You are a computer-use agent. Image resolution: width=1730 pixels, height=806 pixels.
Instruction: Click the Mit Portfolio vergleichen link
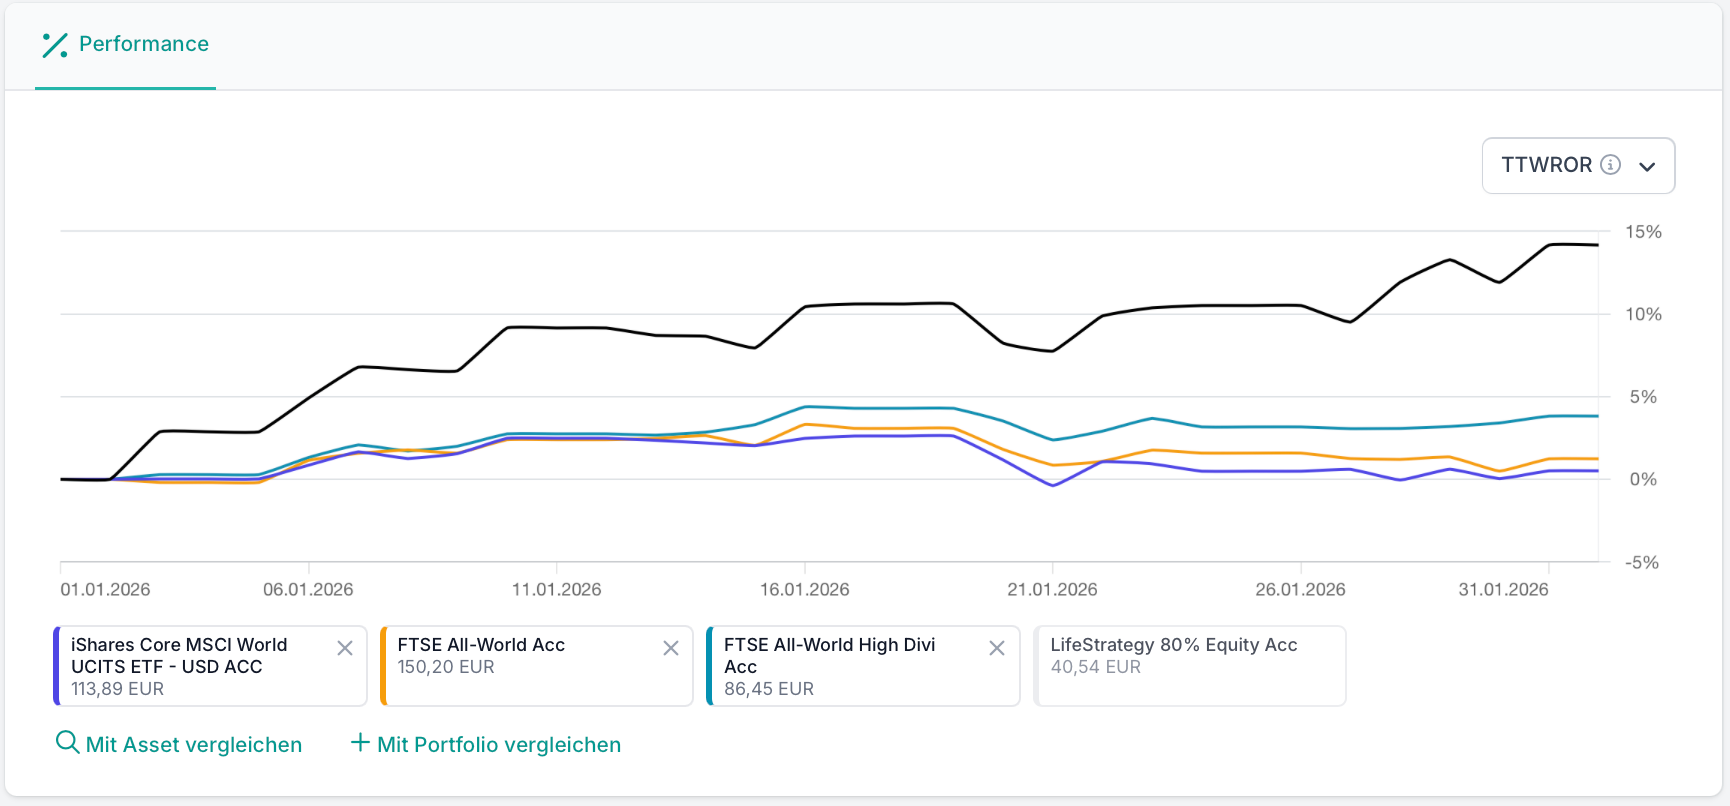point(499,745)
